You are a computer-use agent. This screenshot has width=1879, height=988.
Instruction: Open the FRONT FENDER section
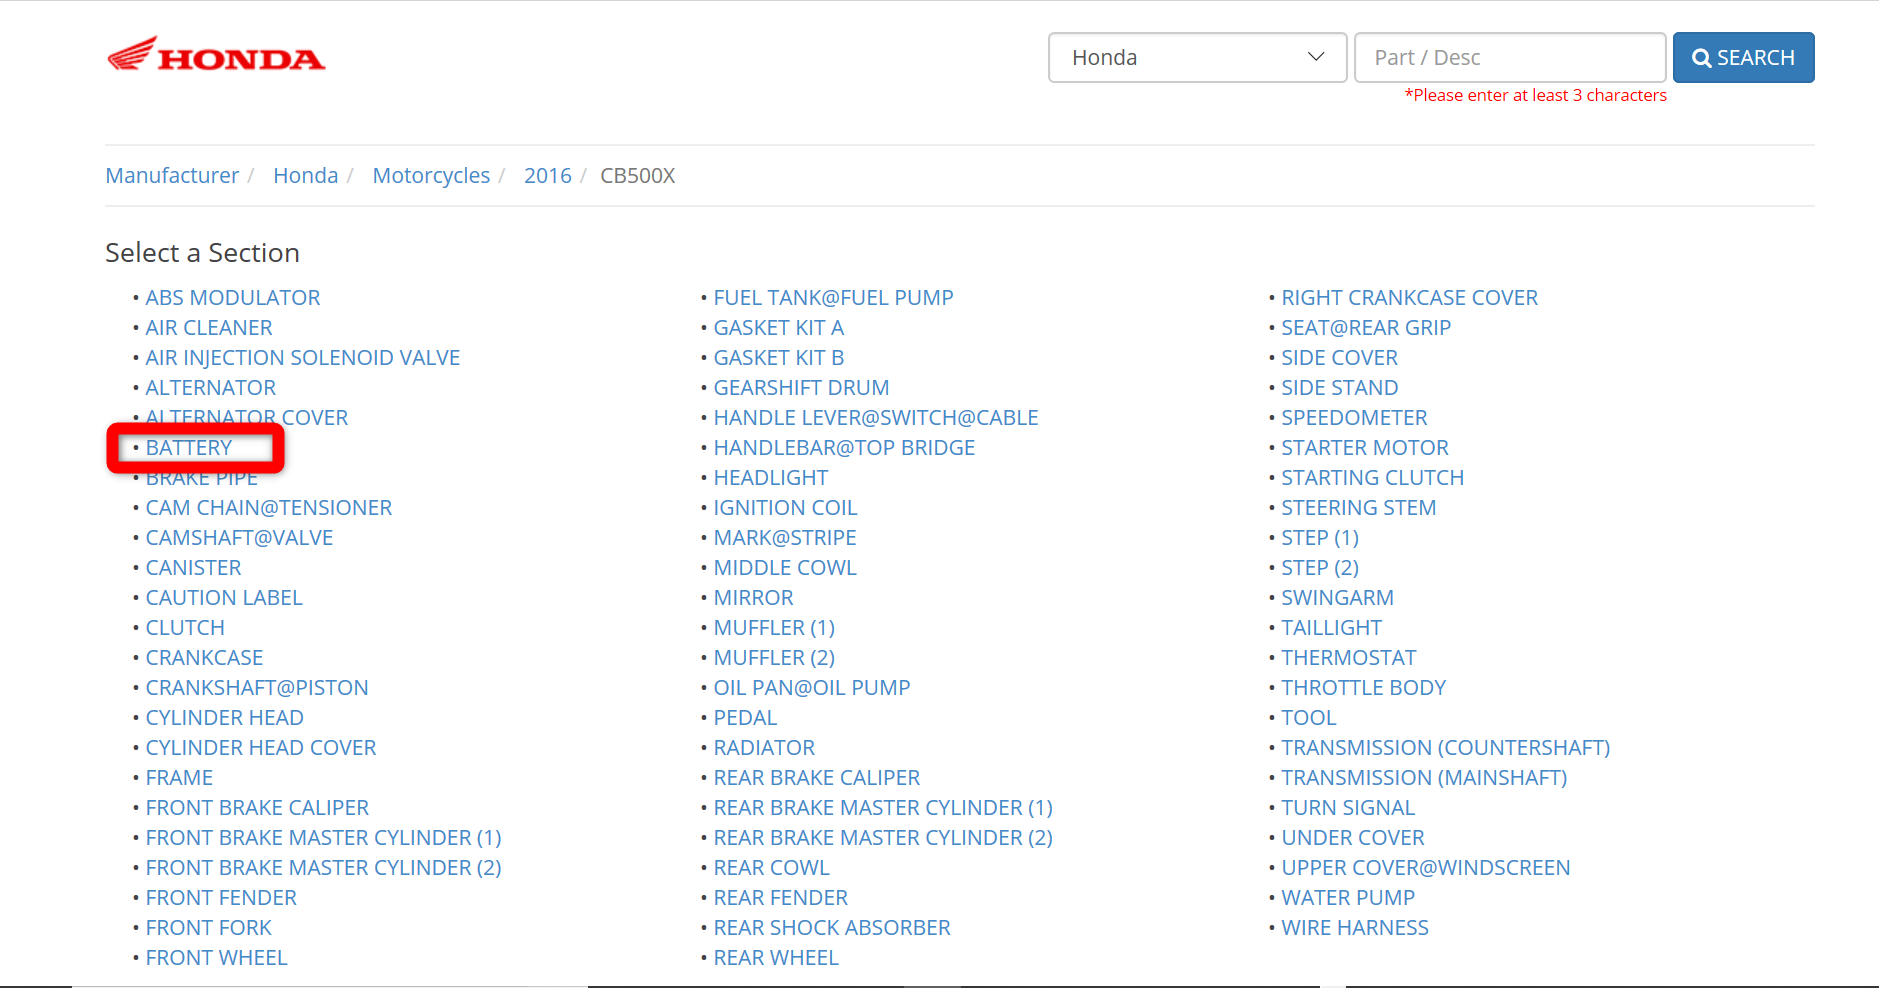[221, 898]
